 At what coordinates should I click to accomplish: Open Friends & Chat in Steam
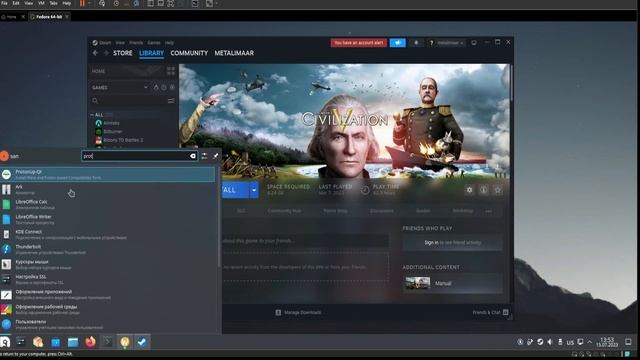[490, 312]
